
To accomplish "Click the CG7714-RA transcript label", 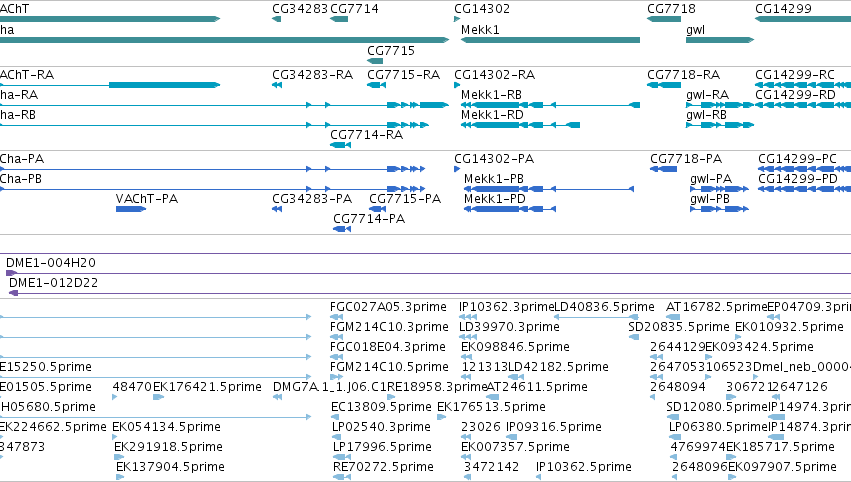I will pyautogui.click(x=366, y=135).
